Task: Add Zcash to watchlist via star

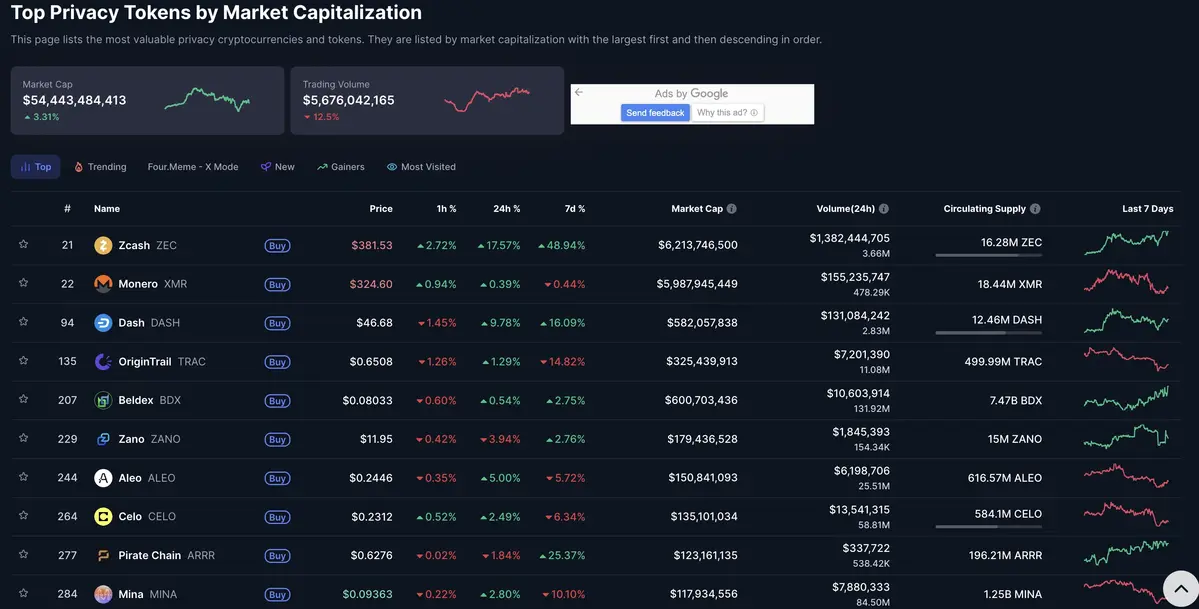Action: [x=21, y=242]
